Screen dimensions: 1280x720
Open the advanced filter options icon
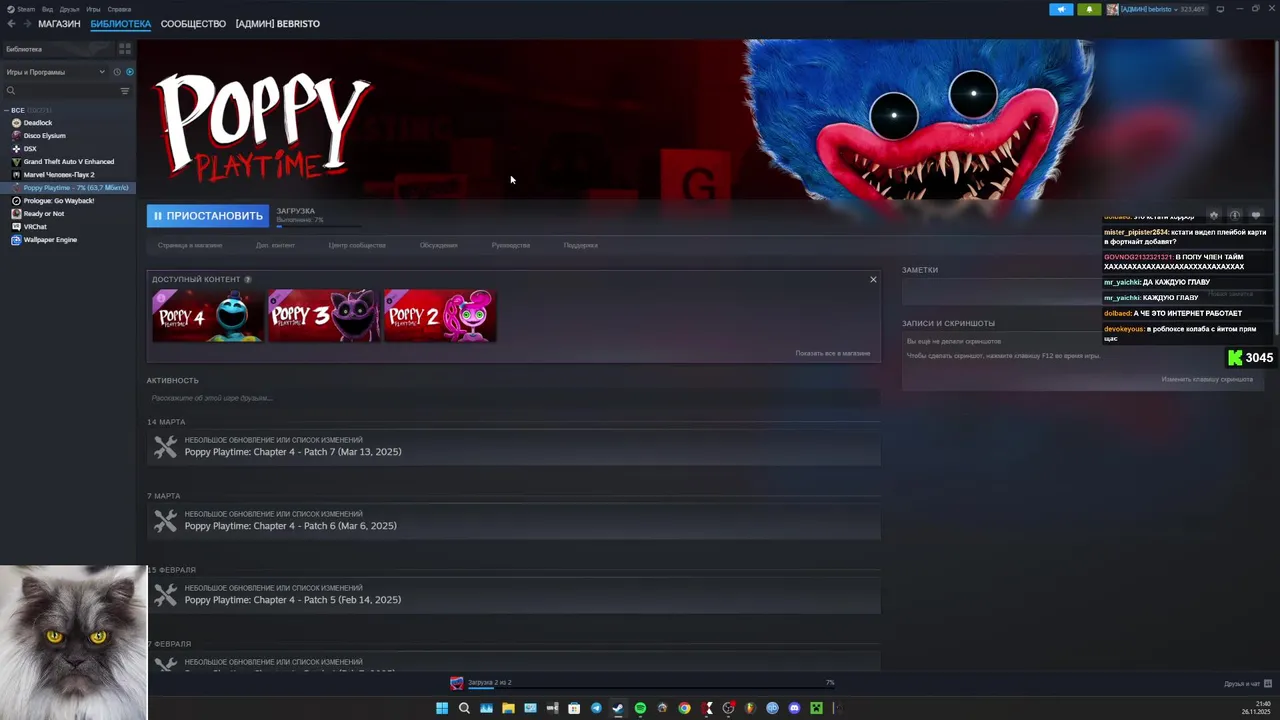coord(125,91)
